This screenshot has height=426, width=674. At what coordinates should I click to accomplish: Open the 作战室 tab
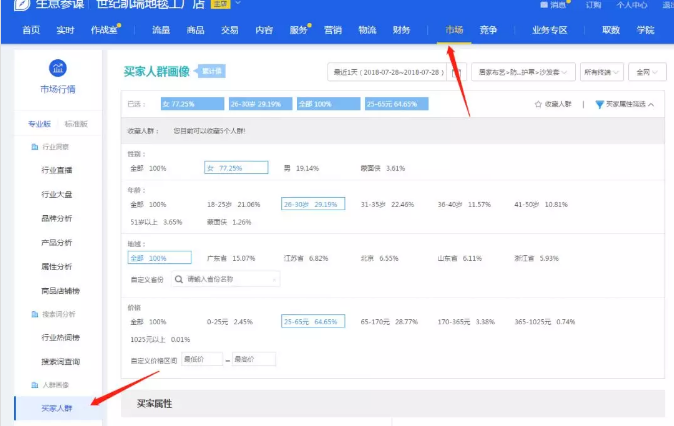click(x=104, y=30)
